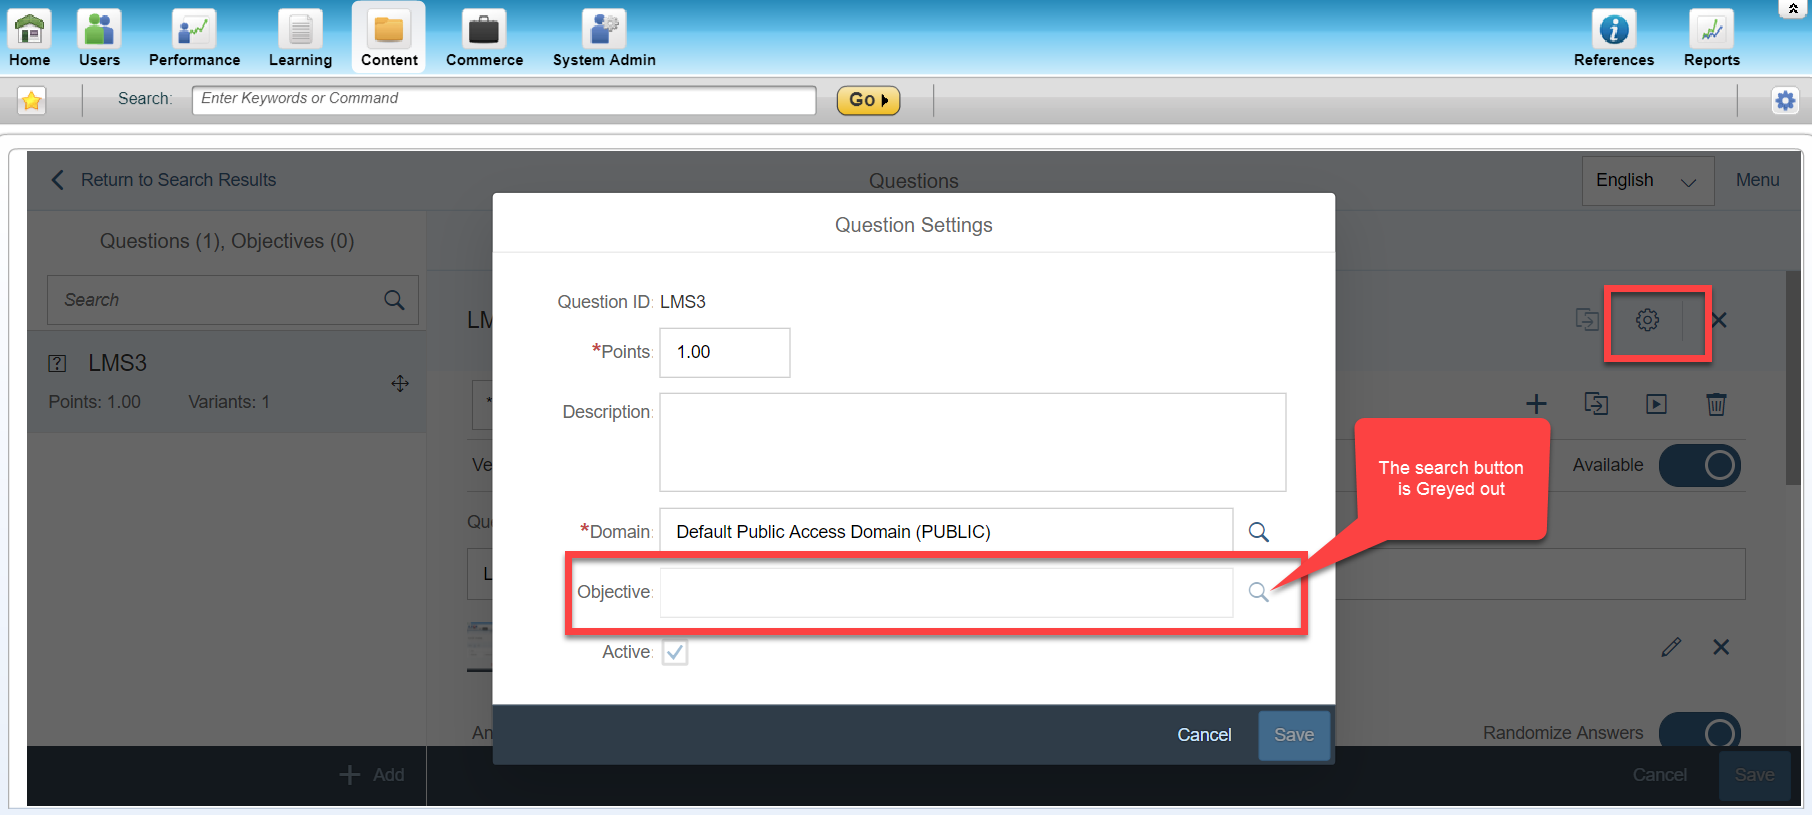Click the duplicate variant icon
The height and width of the screenshot is (815, 1812).
click(1596, 404)
